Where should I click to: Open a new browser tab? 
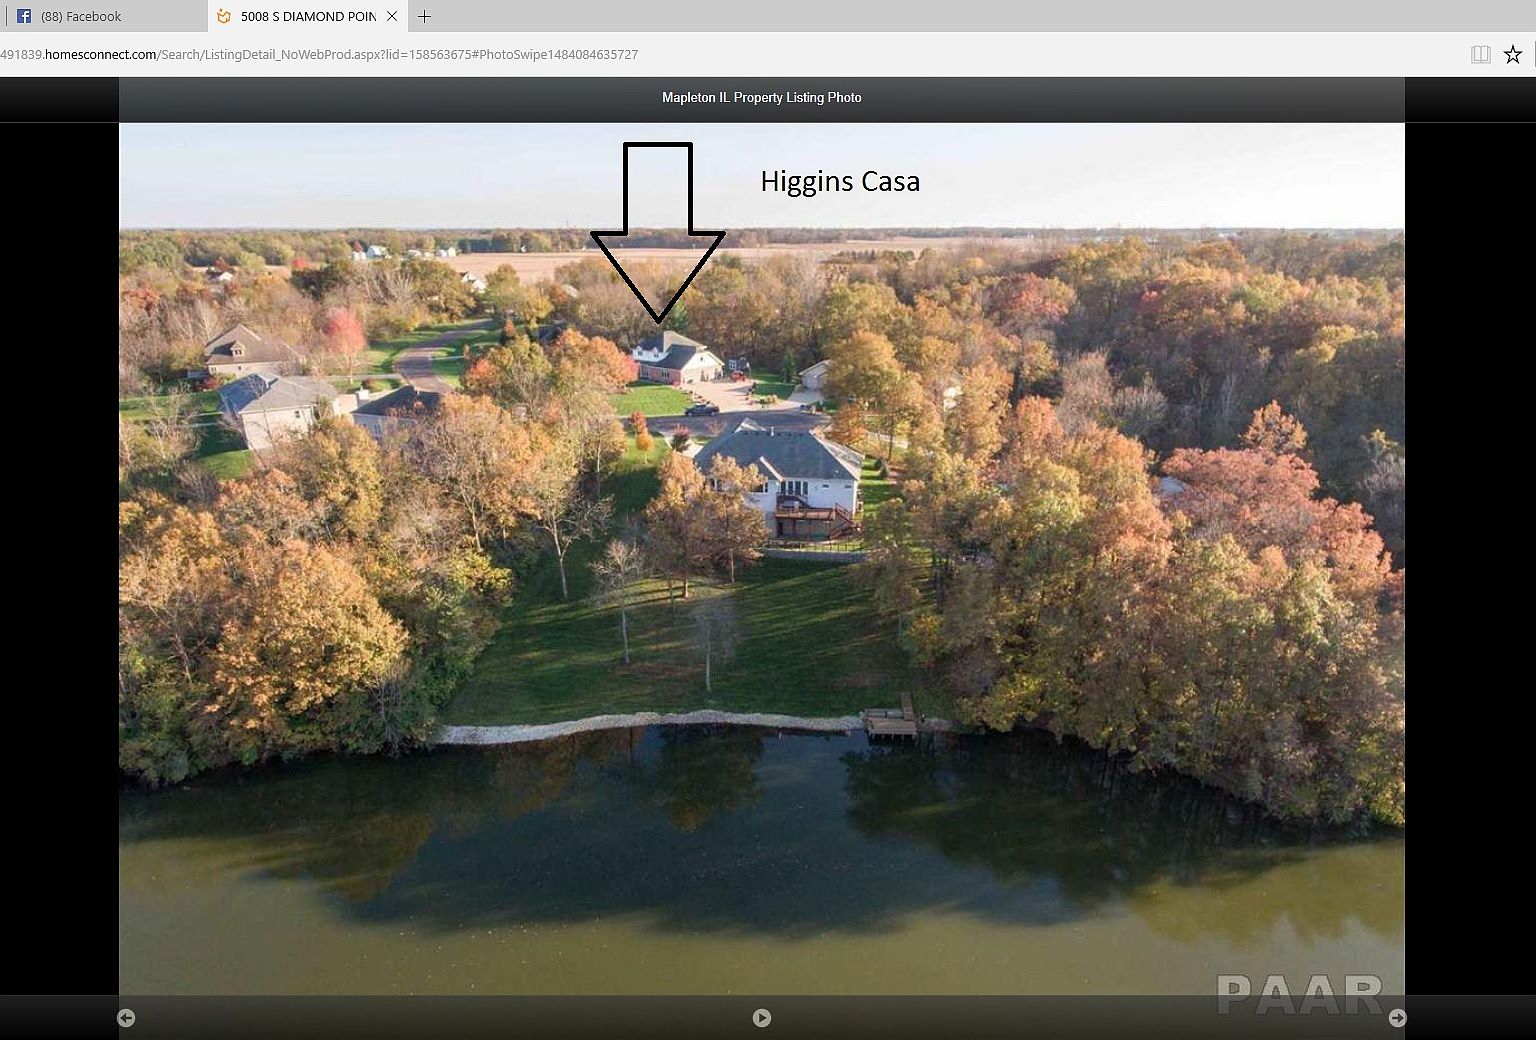pos(424,16)
